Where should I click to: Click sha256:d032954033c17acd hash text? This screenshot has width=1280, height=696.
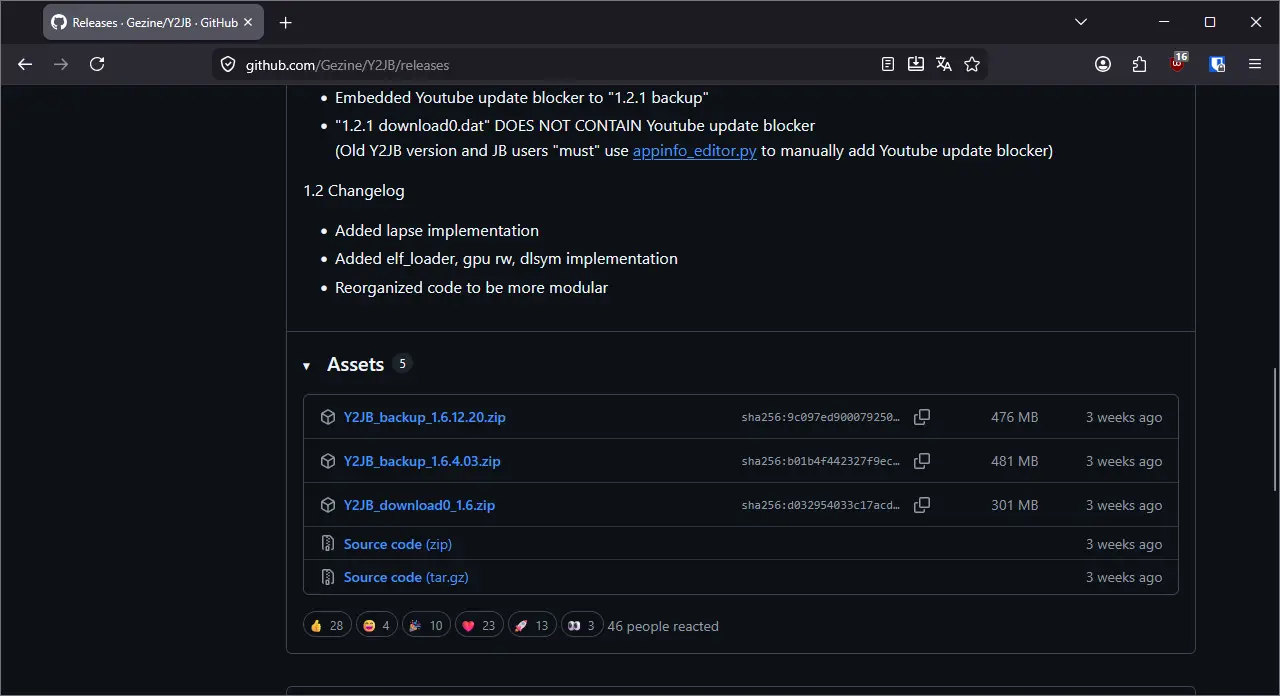(821, 505)
